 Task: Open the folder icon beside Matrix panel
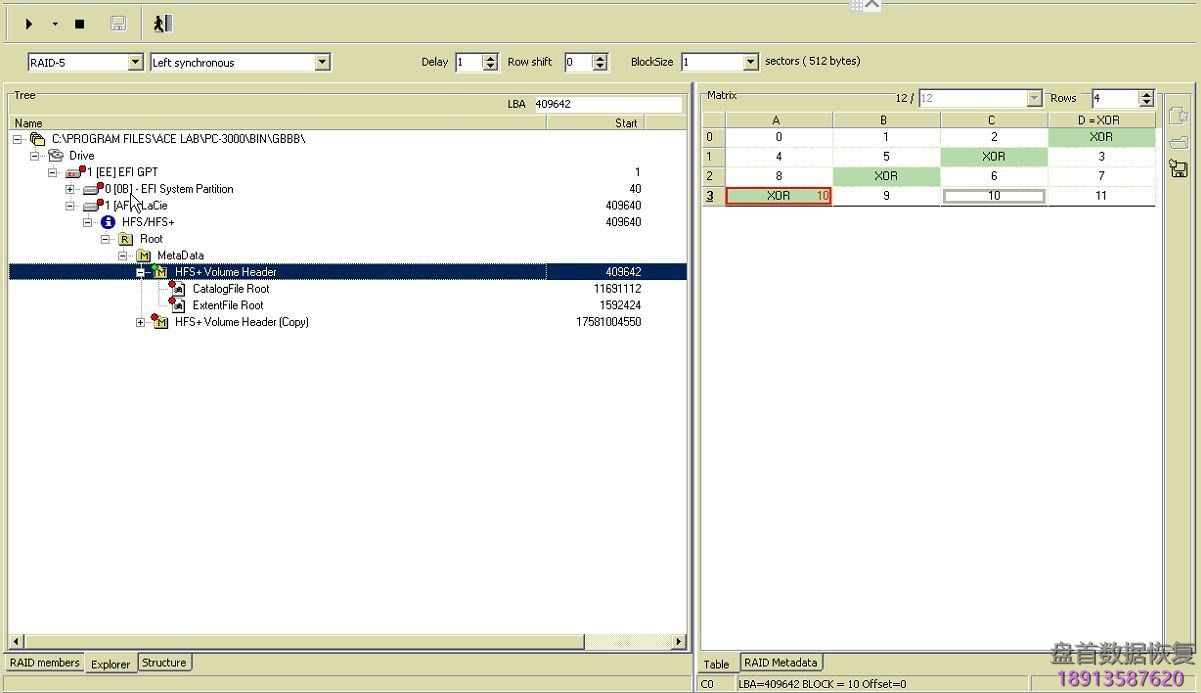pyautogui.click(x=1178, y=142)
